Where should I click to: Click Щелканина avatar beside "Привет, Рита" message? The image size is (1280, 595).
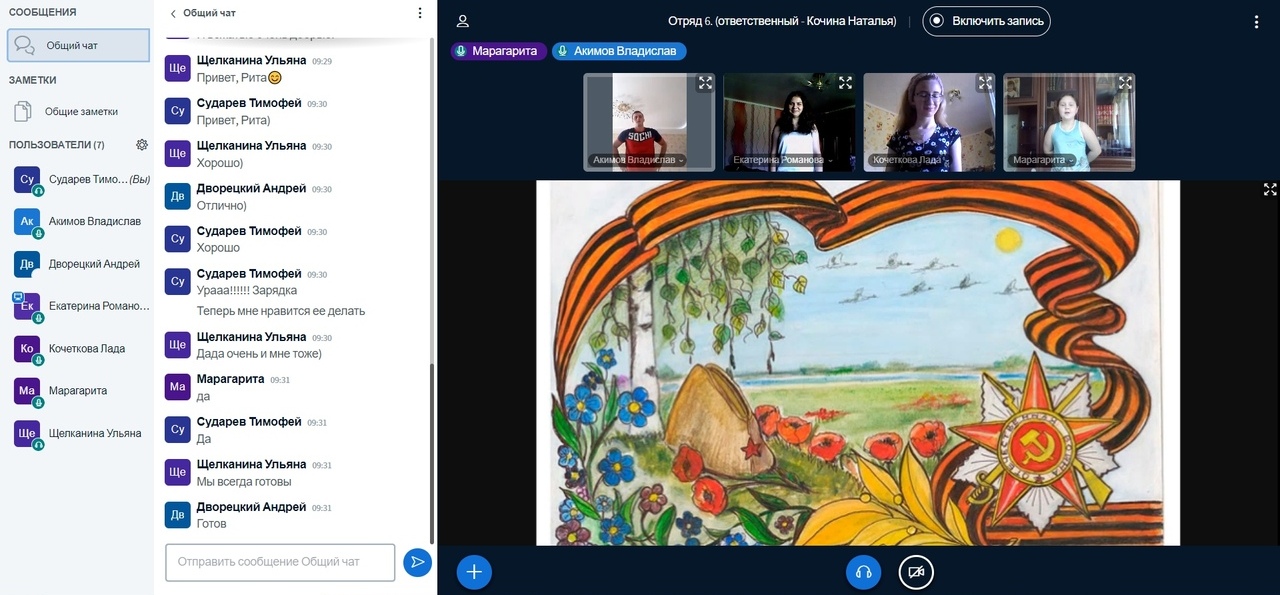point(177,68)
